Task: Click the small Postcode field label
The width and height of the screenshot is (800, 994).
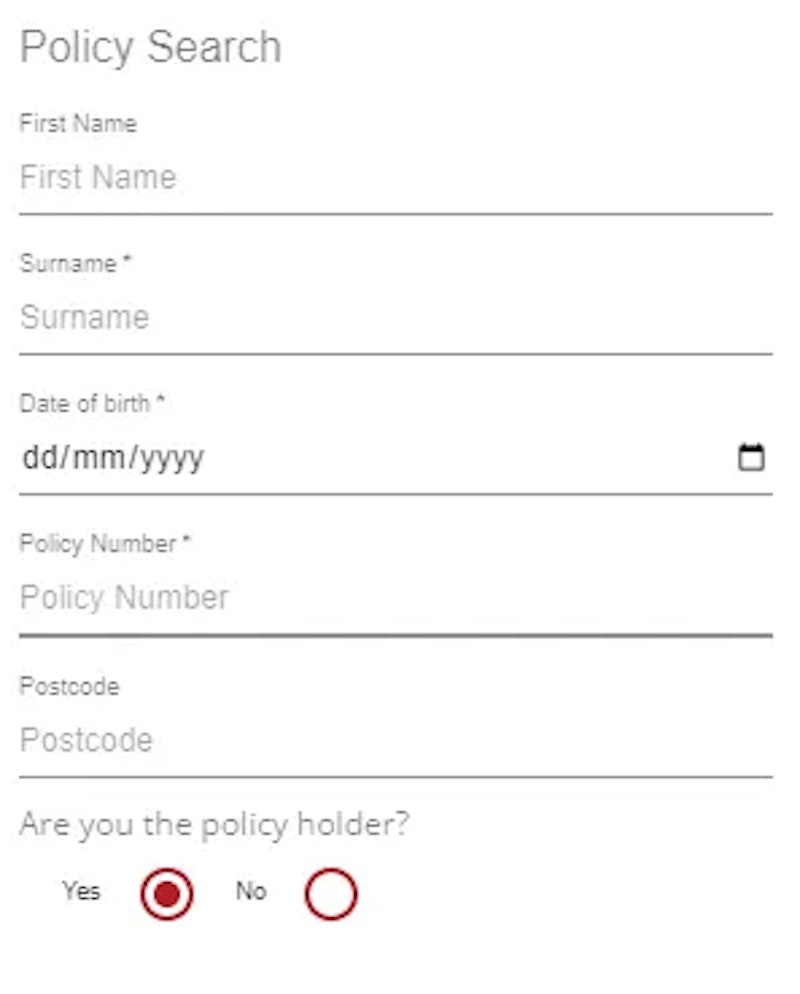Action: pos(69,687)
